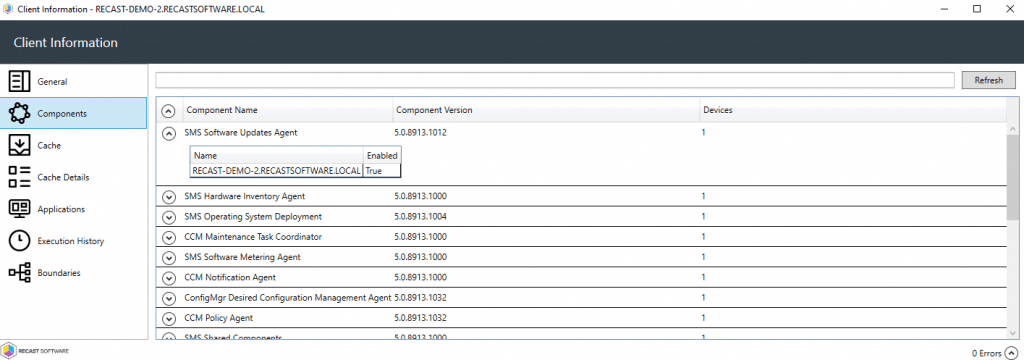The height and width of the screenshot is (360, 1024).
Task: Click the Boundaries hierarchy icon
Action: point(19,272)
